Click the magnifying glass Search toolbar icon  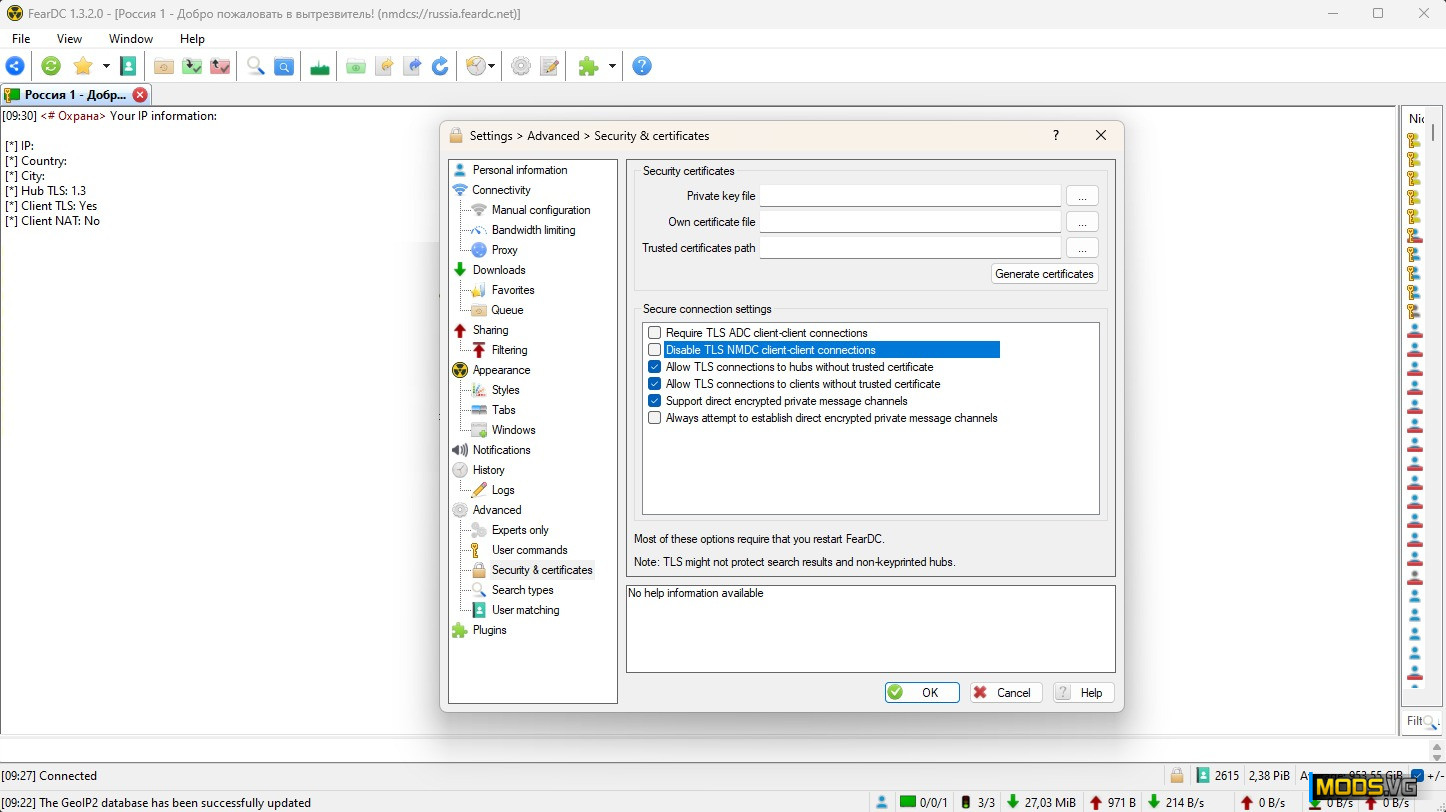point(256,66)
